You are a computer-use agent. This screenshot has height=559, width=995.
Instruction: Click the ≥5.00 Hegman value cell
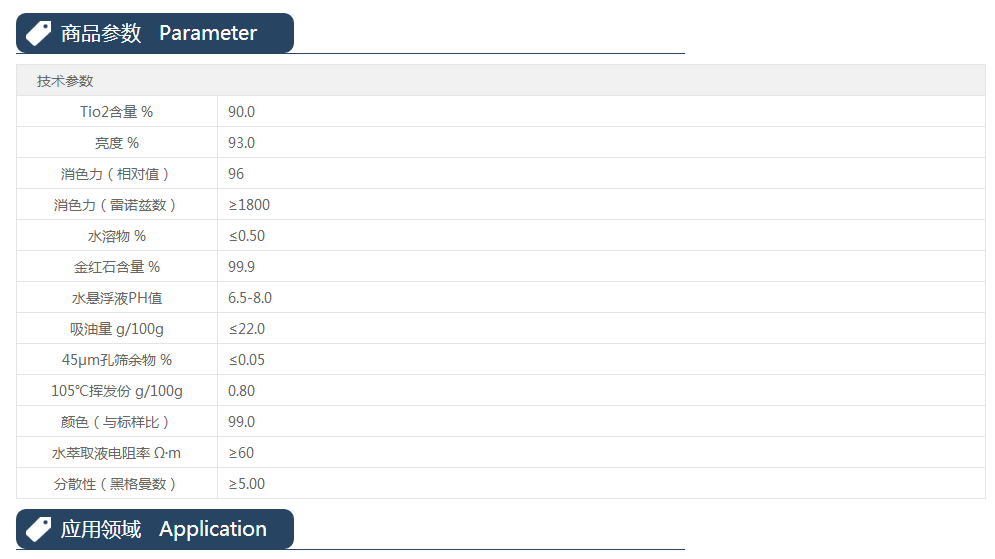pos(247,484)
